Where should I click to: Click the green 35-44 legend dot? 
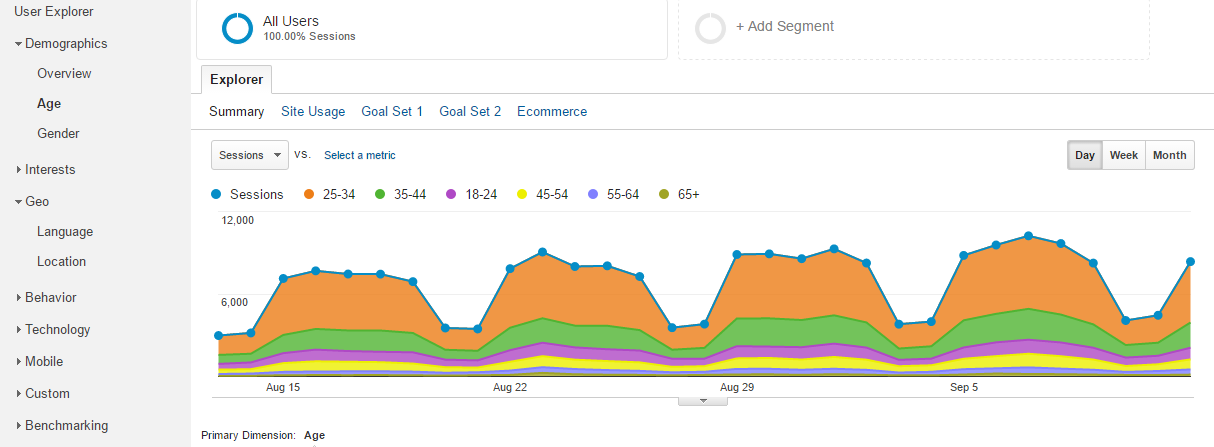pos(380,194)
